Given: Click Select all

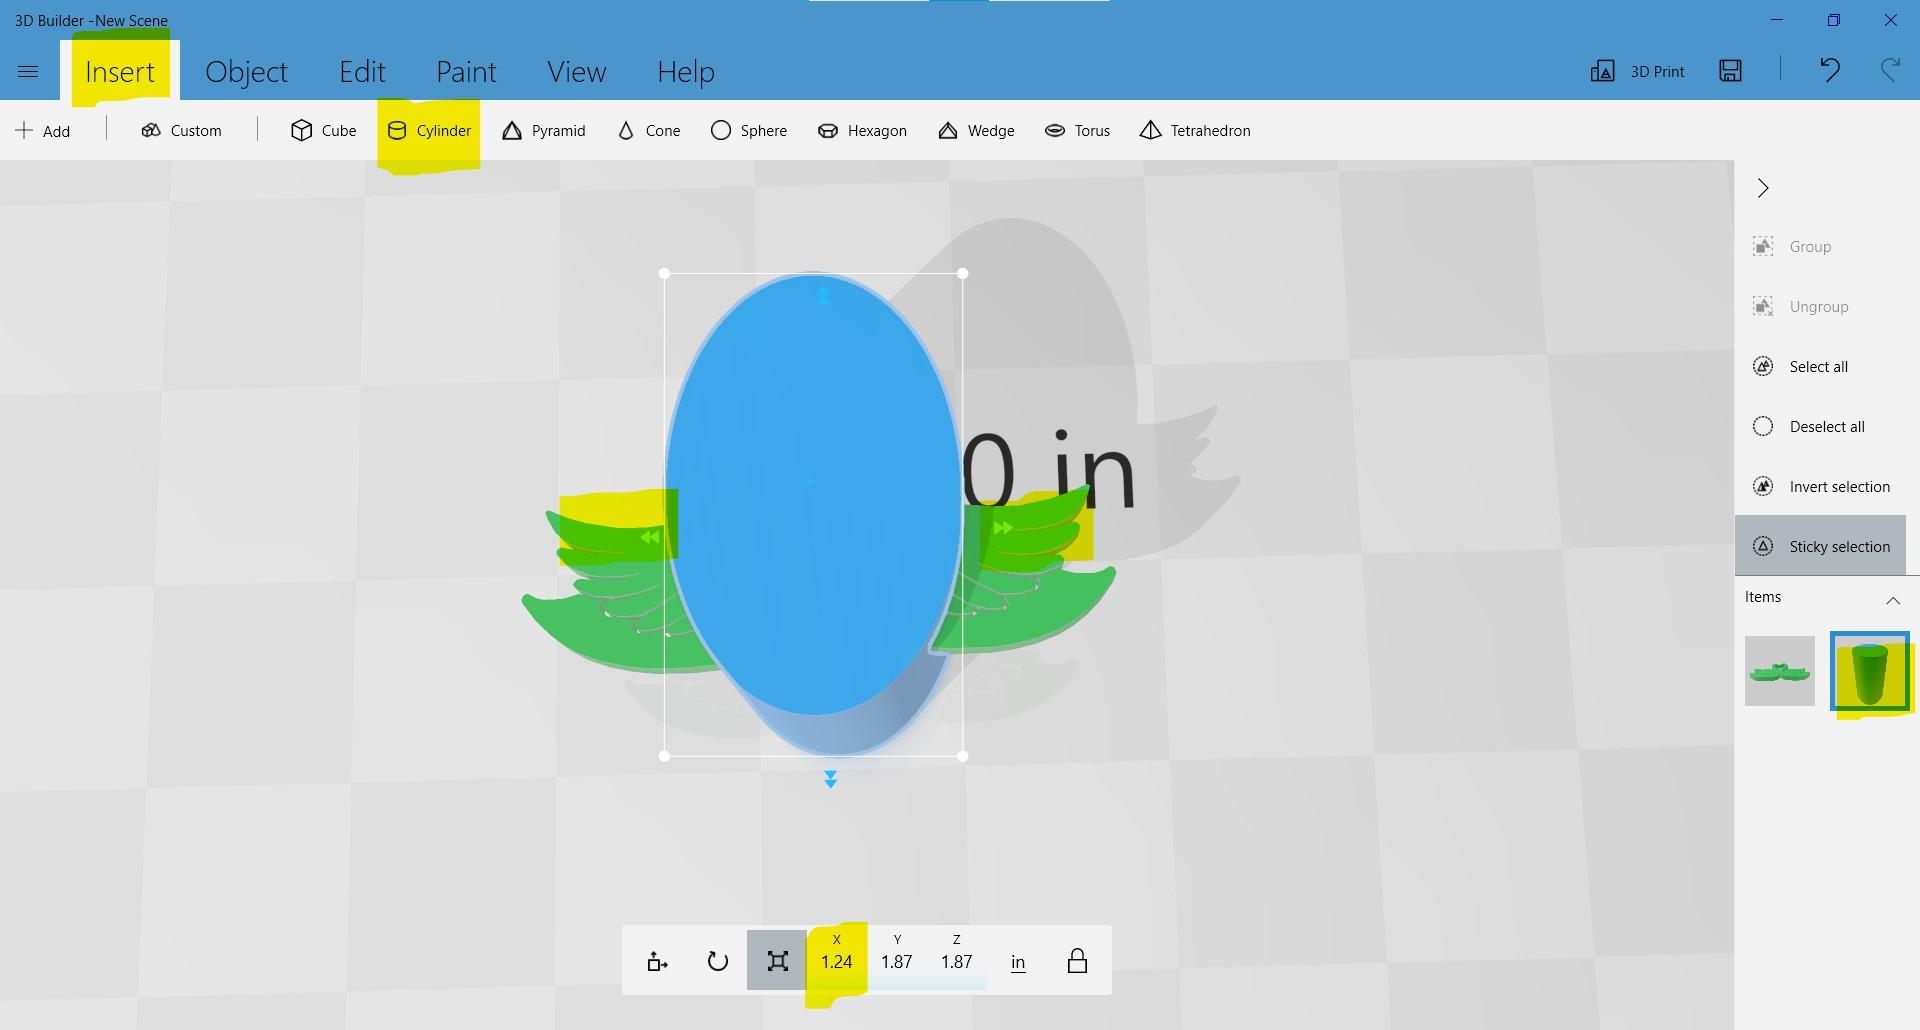Looking at the screenshot, I should click(x=1800, y=367).
